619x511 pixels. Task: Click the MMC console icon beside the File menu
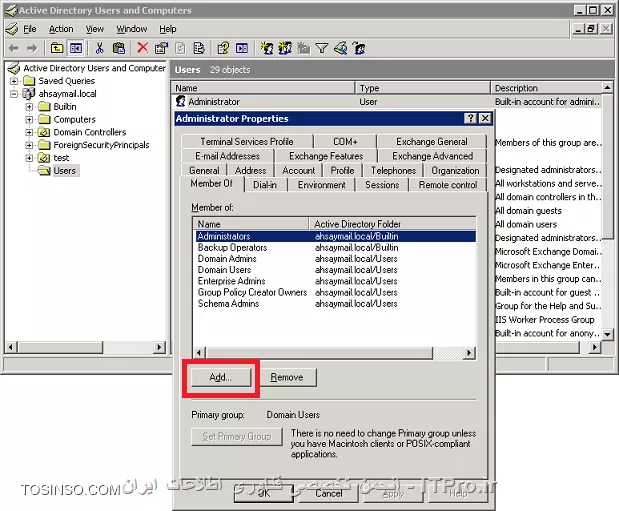pos(12,29)
